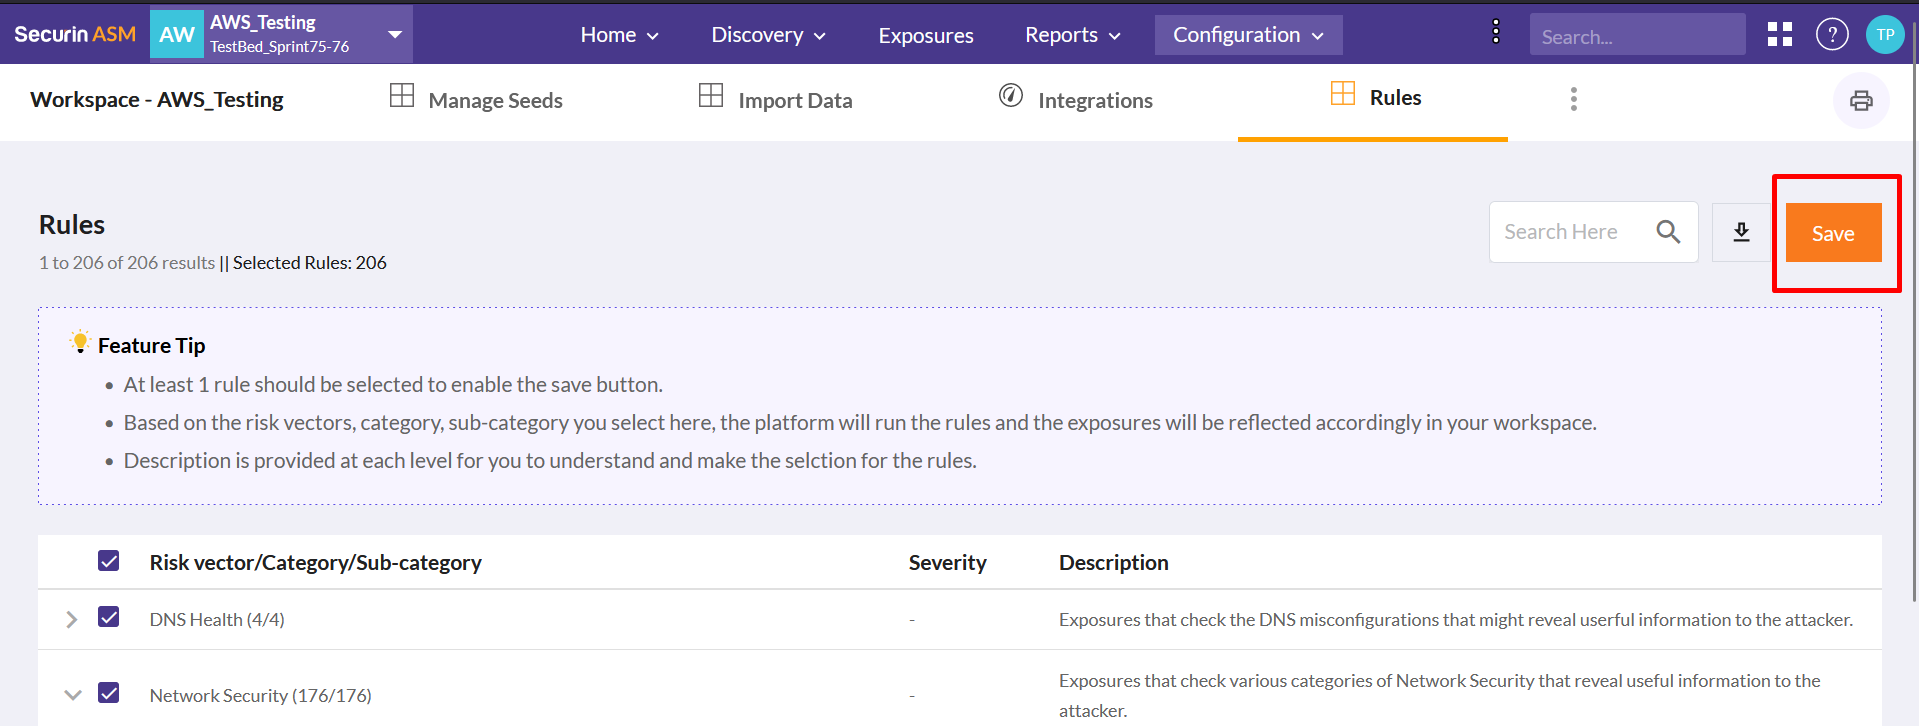Switch to Manage Seeds tab

click(476, 99)
